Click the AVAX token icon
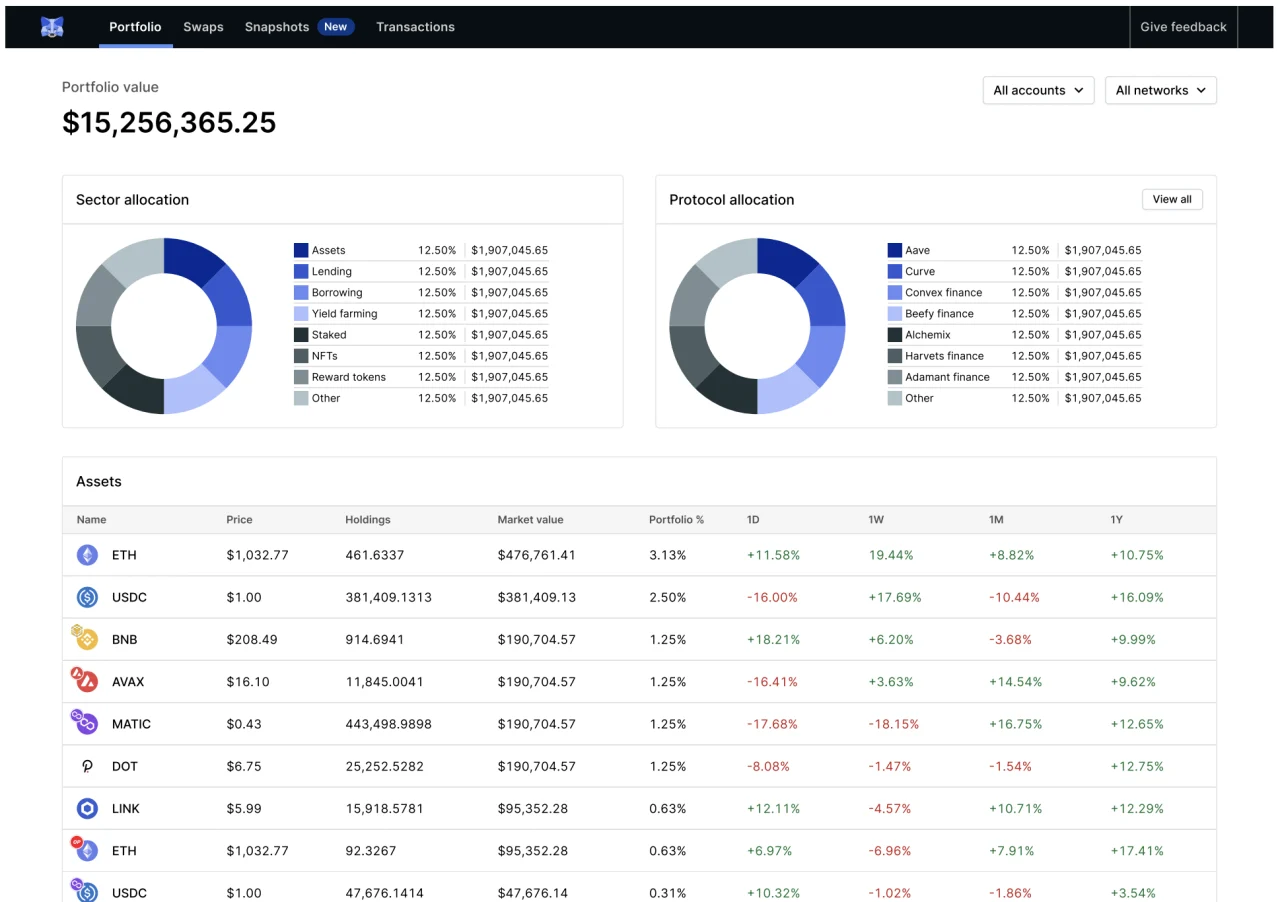This screenshot has width=1280, height=902. tap(85, 680)
